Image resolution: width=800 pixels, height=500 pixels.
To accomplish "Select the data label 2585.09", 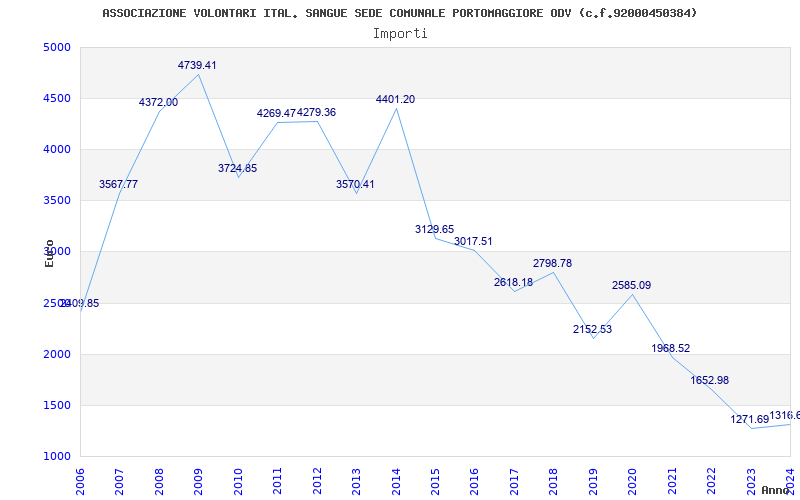I will coord(632,285).
